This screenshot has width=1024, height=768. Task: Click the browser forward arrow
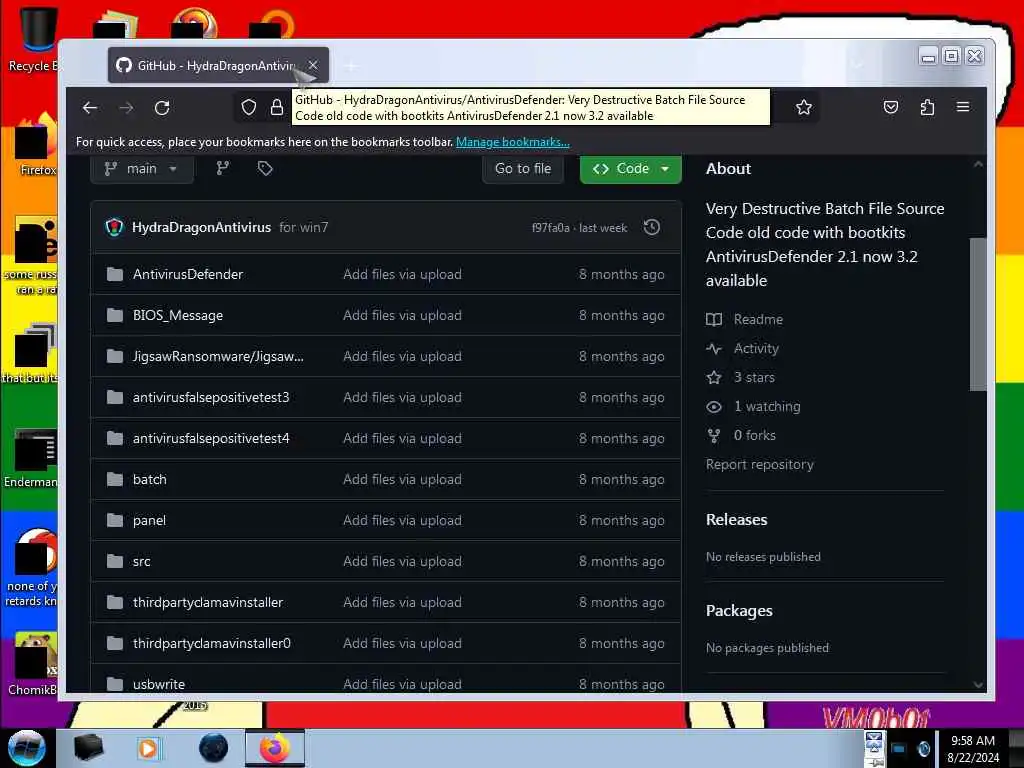click(127, 108)
